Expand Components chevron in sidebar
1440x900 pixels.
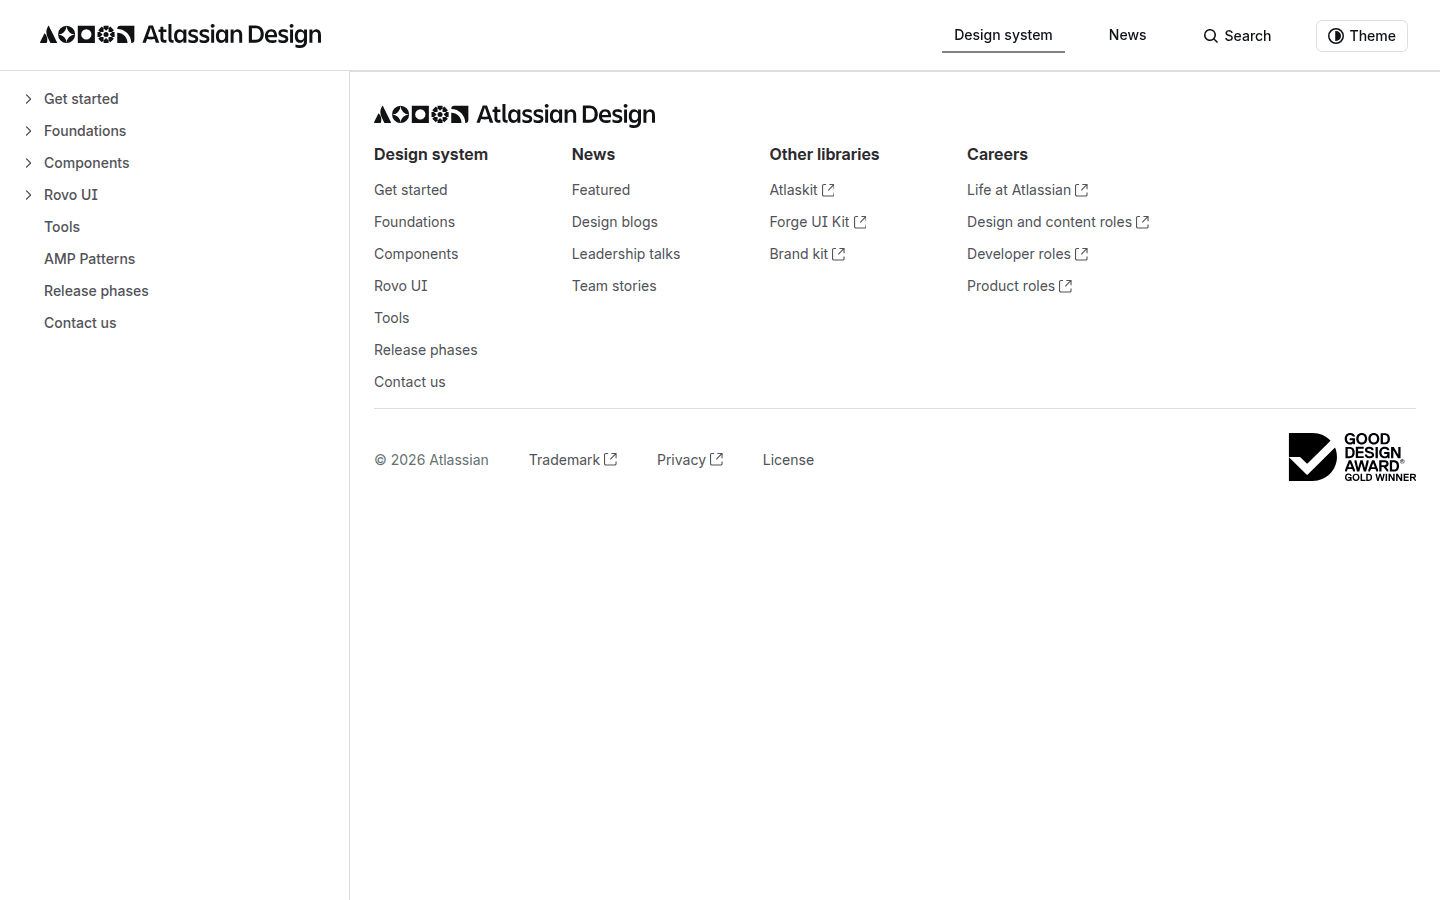pyautogui.click(x=28, y=163)
